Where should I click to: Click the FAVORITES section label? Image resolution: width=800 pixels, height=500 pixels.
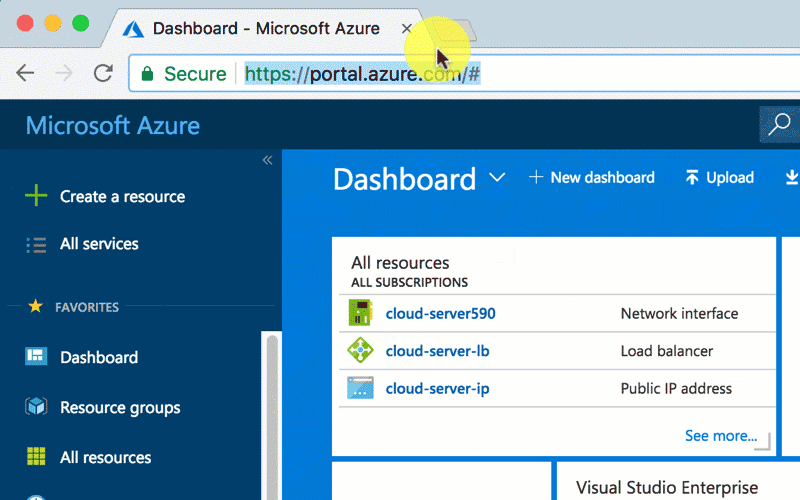(x=87, y=307)
